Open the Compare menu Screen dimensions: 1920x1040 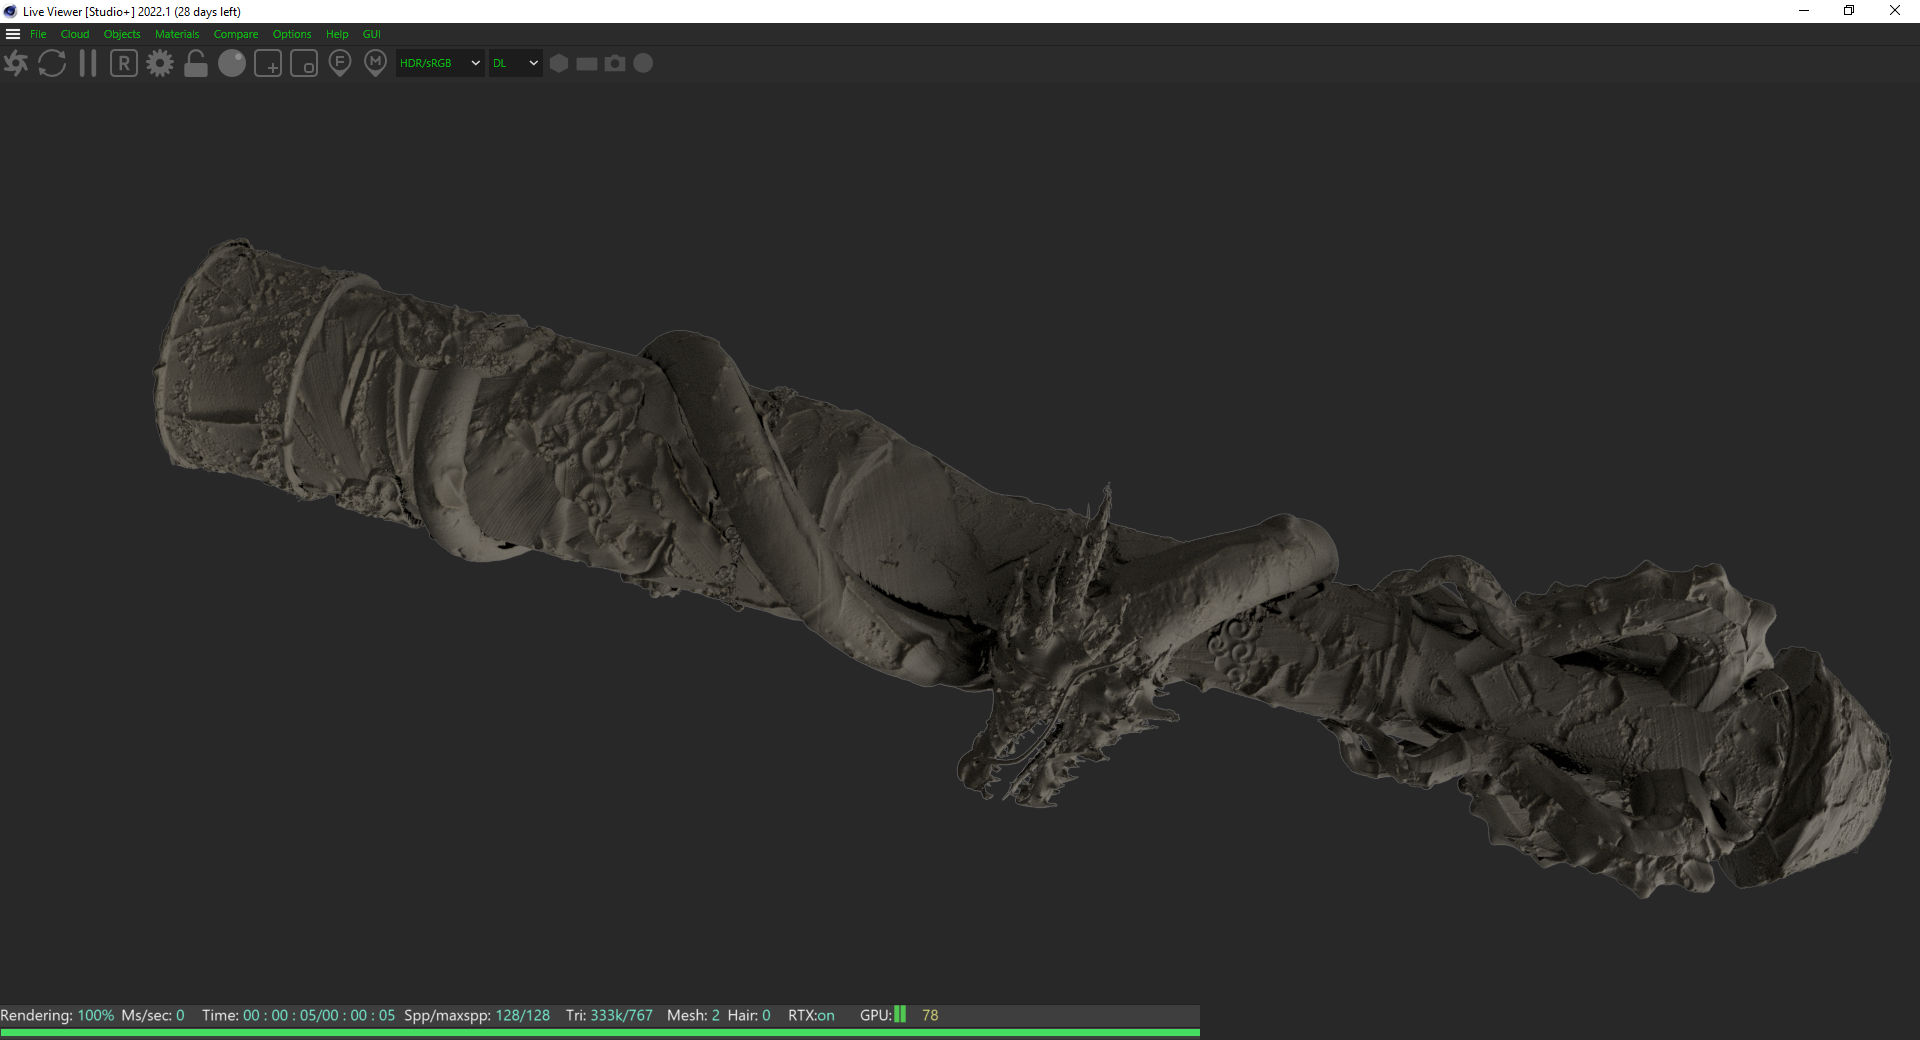tap(236, 34)
